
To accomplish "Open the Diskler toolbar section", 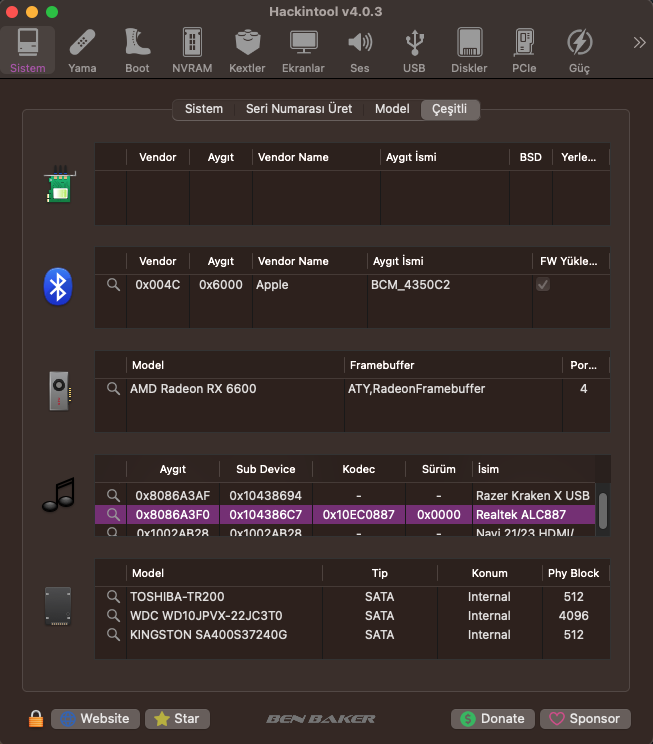I will (469, 51).
